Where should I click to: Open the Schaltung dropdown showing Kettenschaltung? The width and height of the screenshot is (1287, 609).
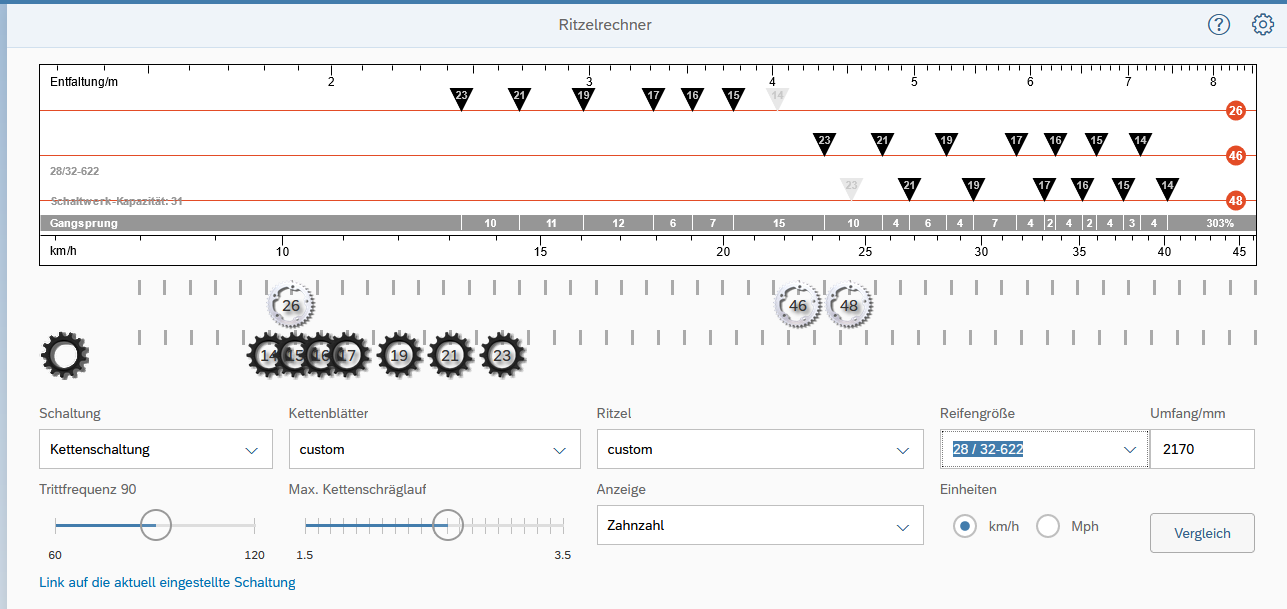pyautogui.click(x=155, y=449)
